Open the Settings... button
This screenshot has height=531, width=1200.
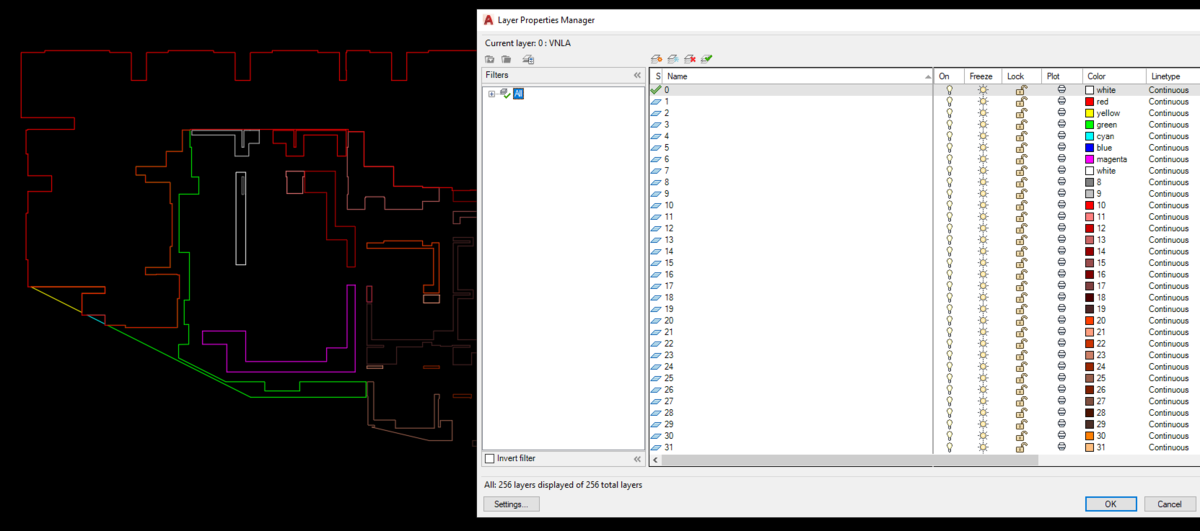pyautogui.click(x=511, y=504)
